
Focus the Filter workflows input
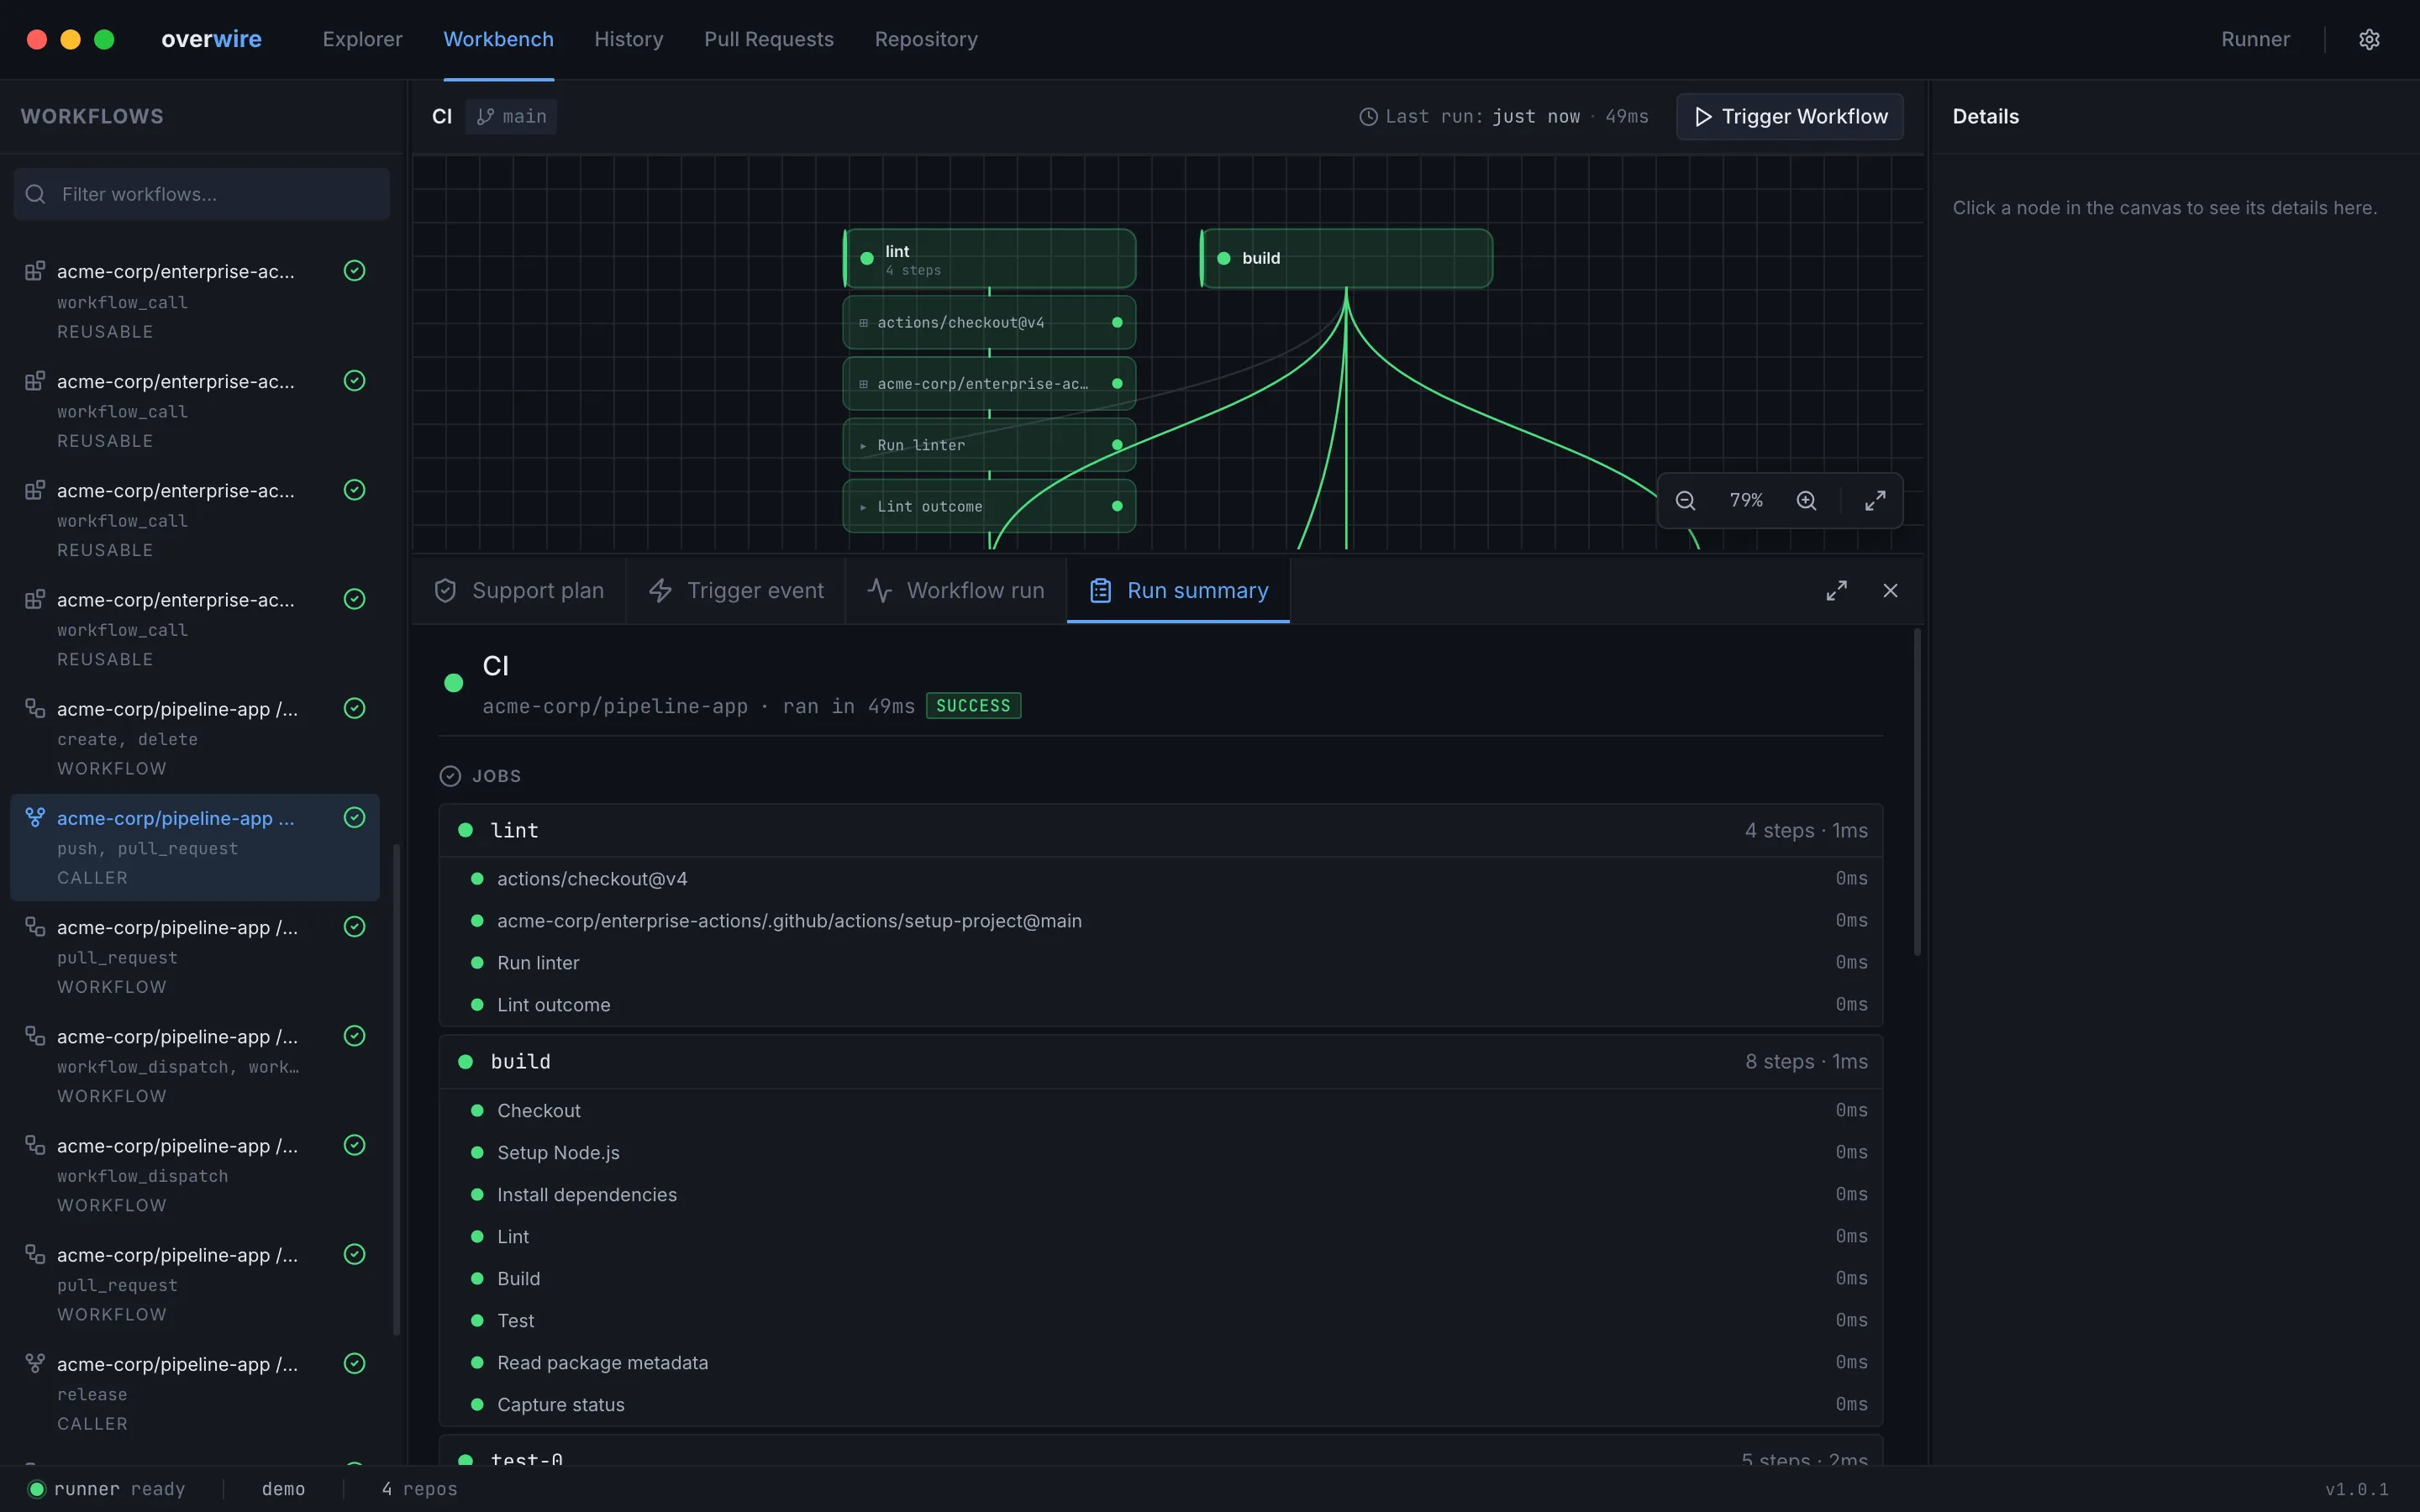pyautogui.click(x=201, y=194)
